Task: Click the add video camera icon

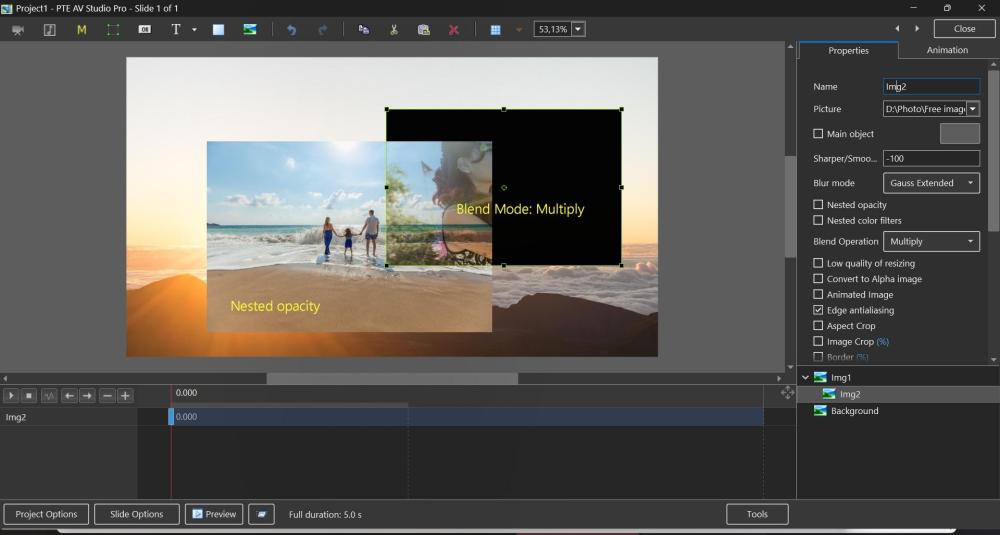Action: click(x=18, y=30)
